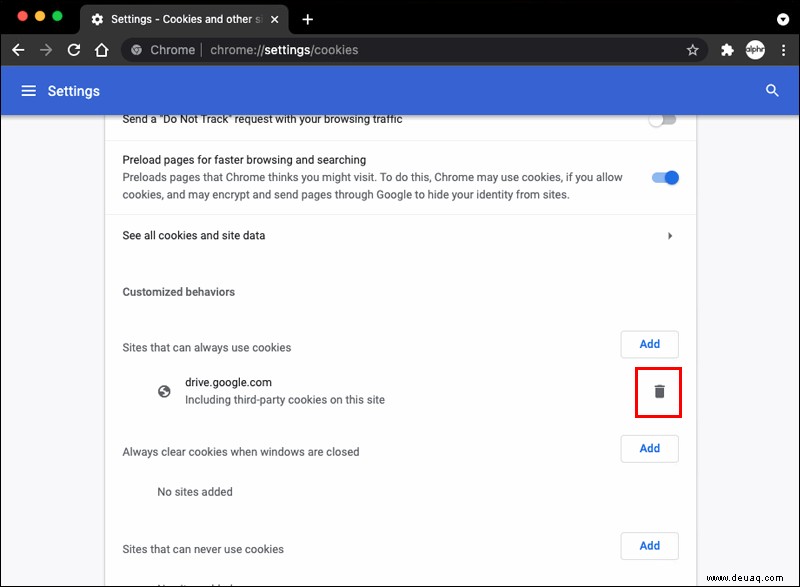
Task: Toggle Preload pages for faster browsing
Action: [665, 177]
